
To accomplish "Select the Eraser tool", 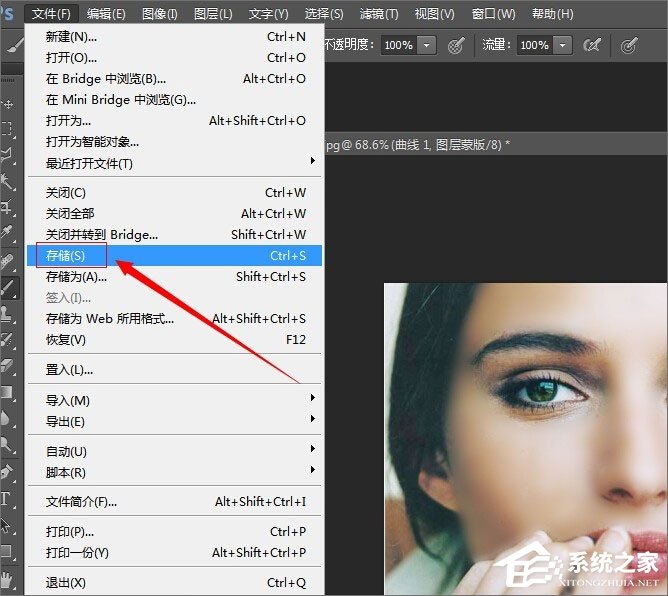I will click(x=8, y=366).
